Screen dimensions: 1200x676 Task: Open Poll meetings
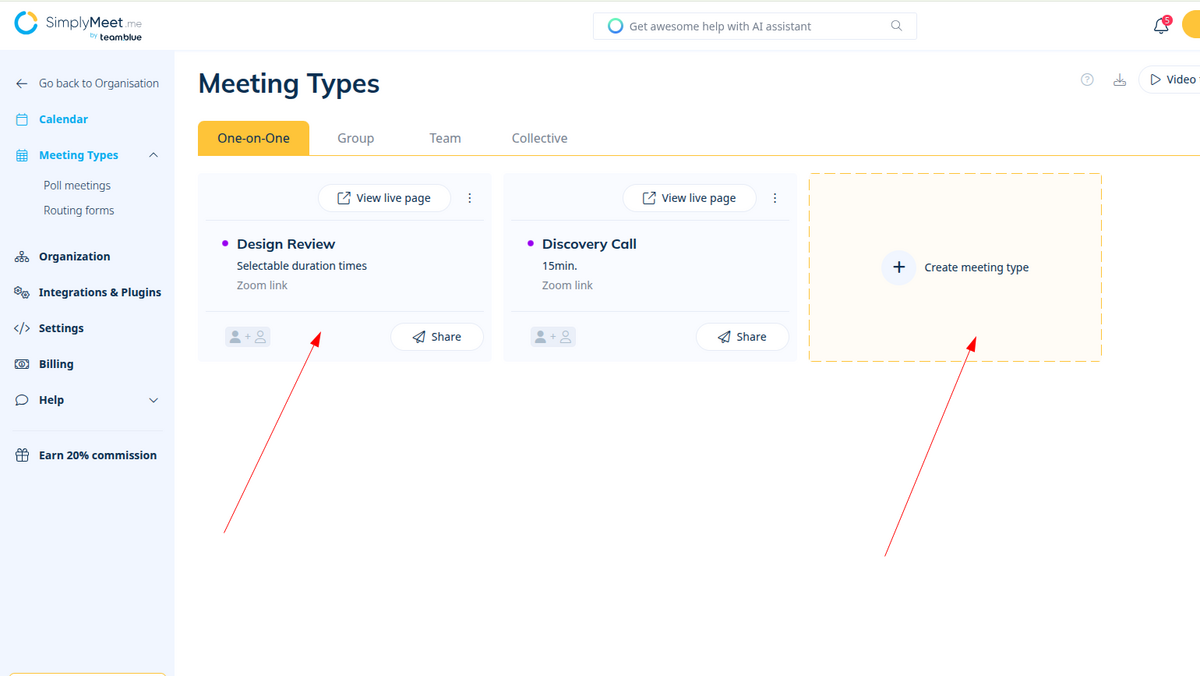pyautogui.click(x=77, y=186)
